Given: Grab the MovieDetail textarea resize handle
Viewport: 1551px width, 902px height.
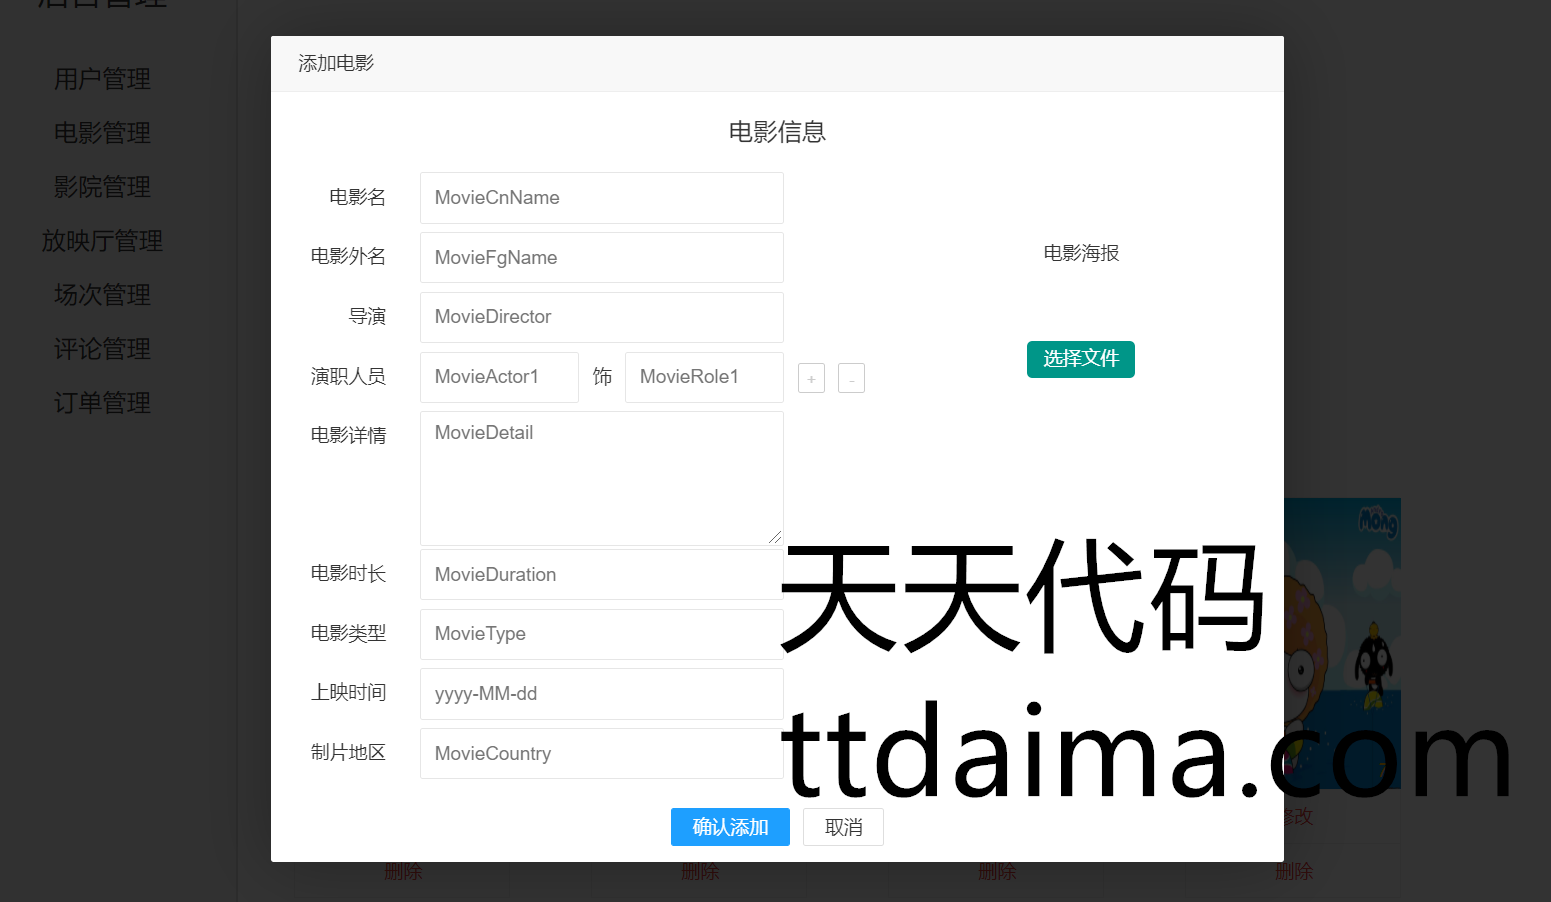Looking at the screenshot, I should pos(775,538).
